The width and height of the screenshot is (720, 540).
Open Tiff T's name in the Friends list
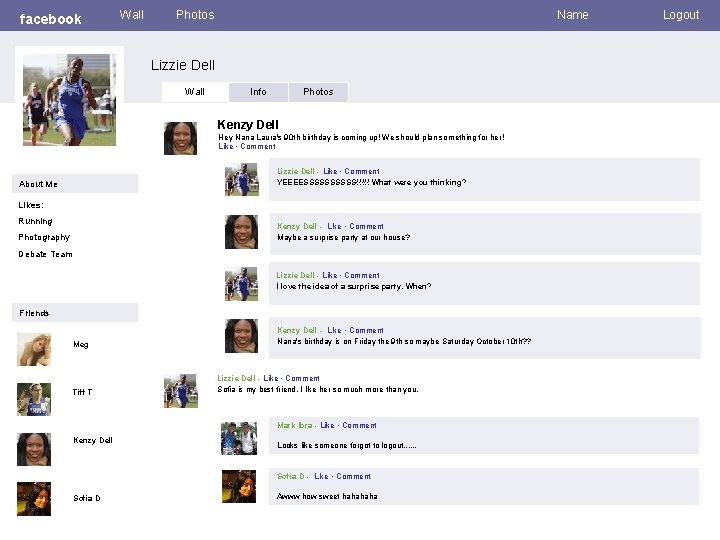[x=82, y=392]
